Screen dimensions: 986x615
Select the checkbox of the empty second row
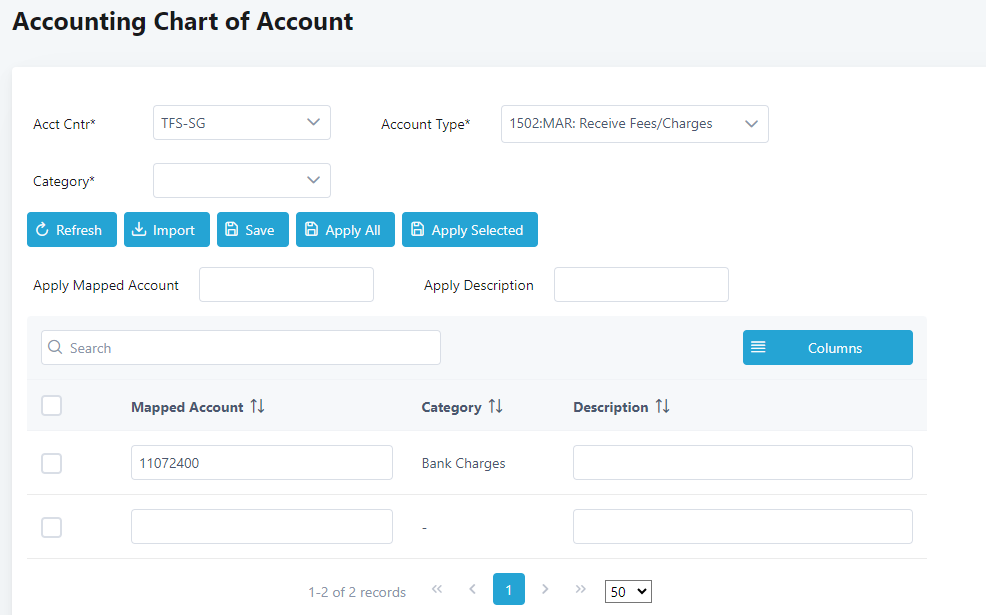52,527
